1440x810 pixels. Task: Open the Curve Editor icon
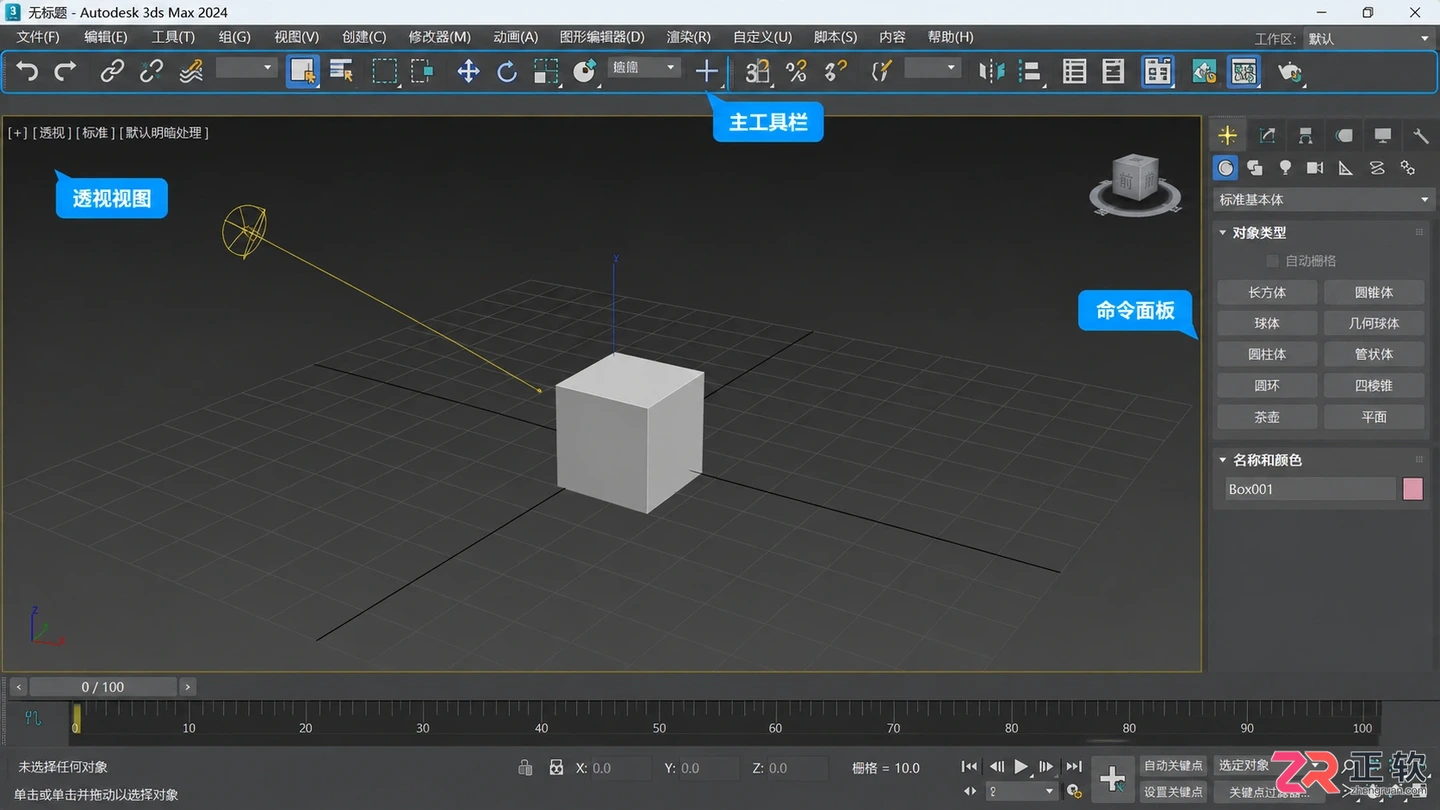point(1204,71)
